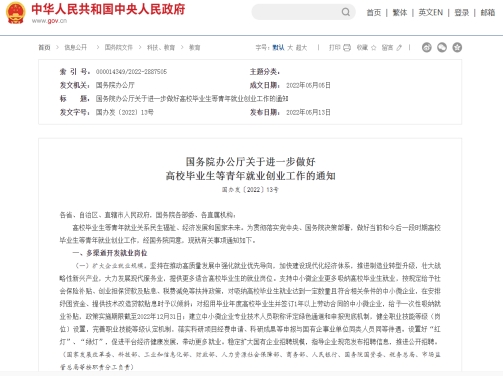503x377 pixels.
Task: Go to 首页 in the breadcrumb
Action: [44, 48]
